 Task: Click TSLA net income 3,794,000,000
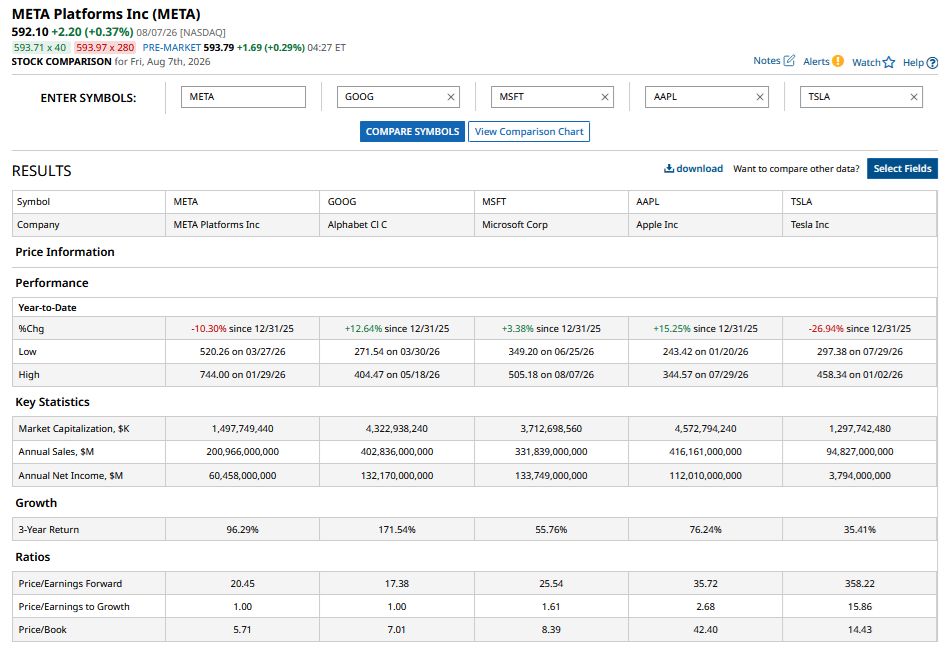point(860,475)
